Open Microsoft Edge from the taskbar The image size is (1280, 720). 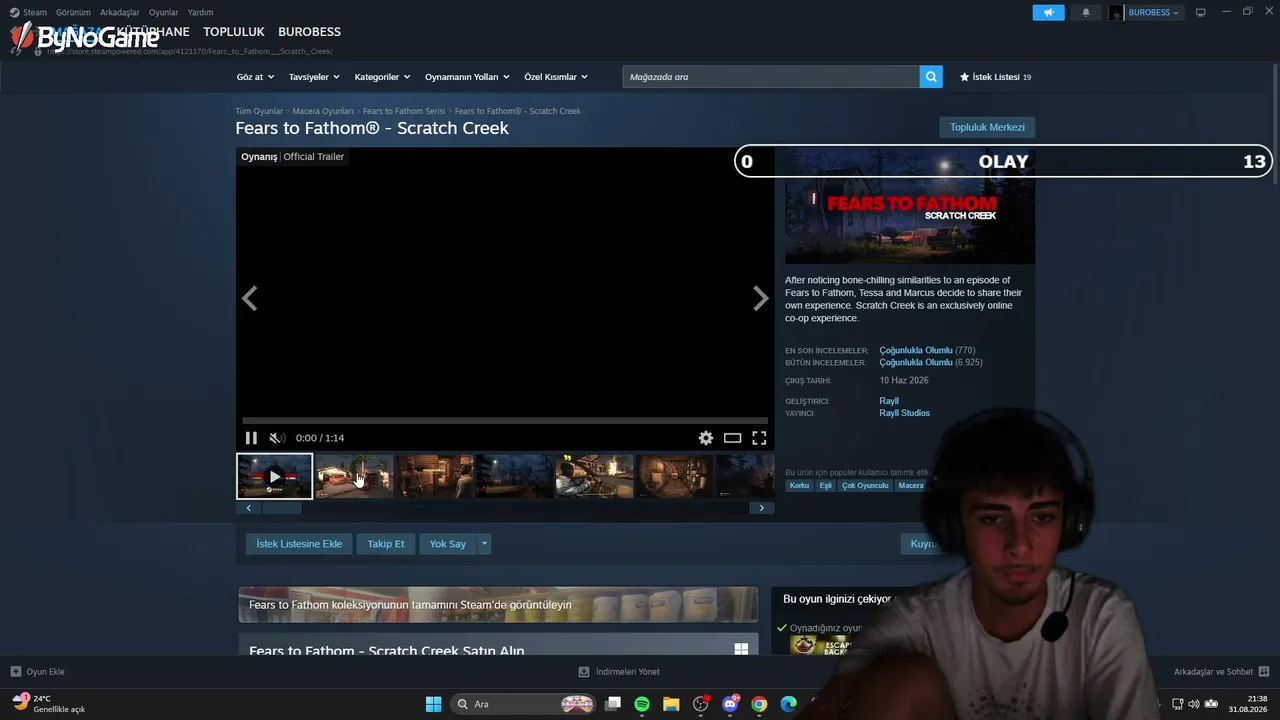(788, 704)
